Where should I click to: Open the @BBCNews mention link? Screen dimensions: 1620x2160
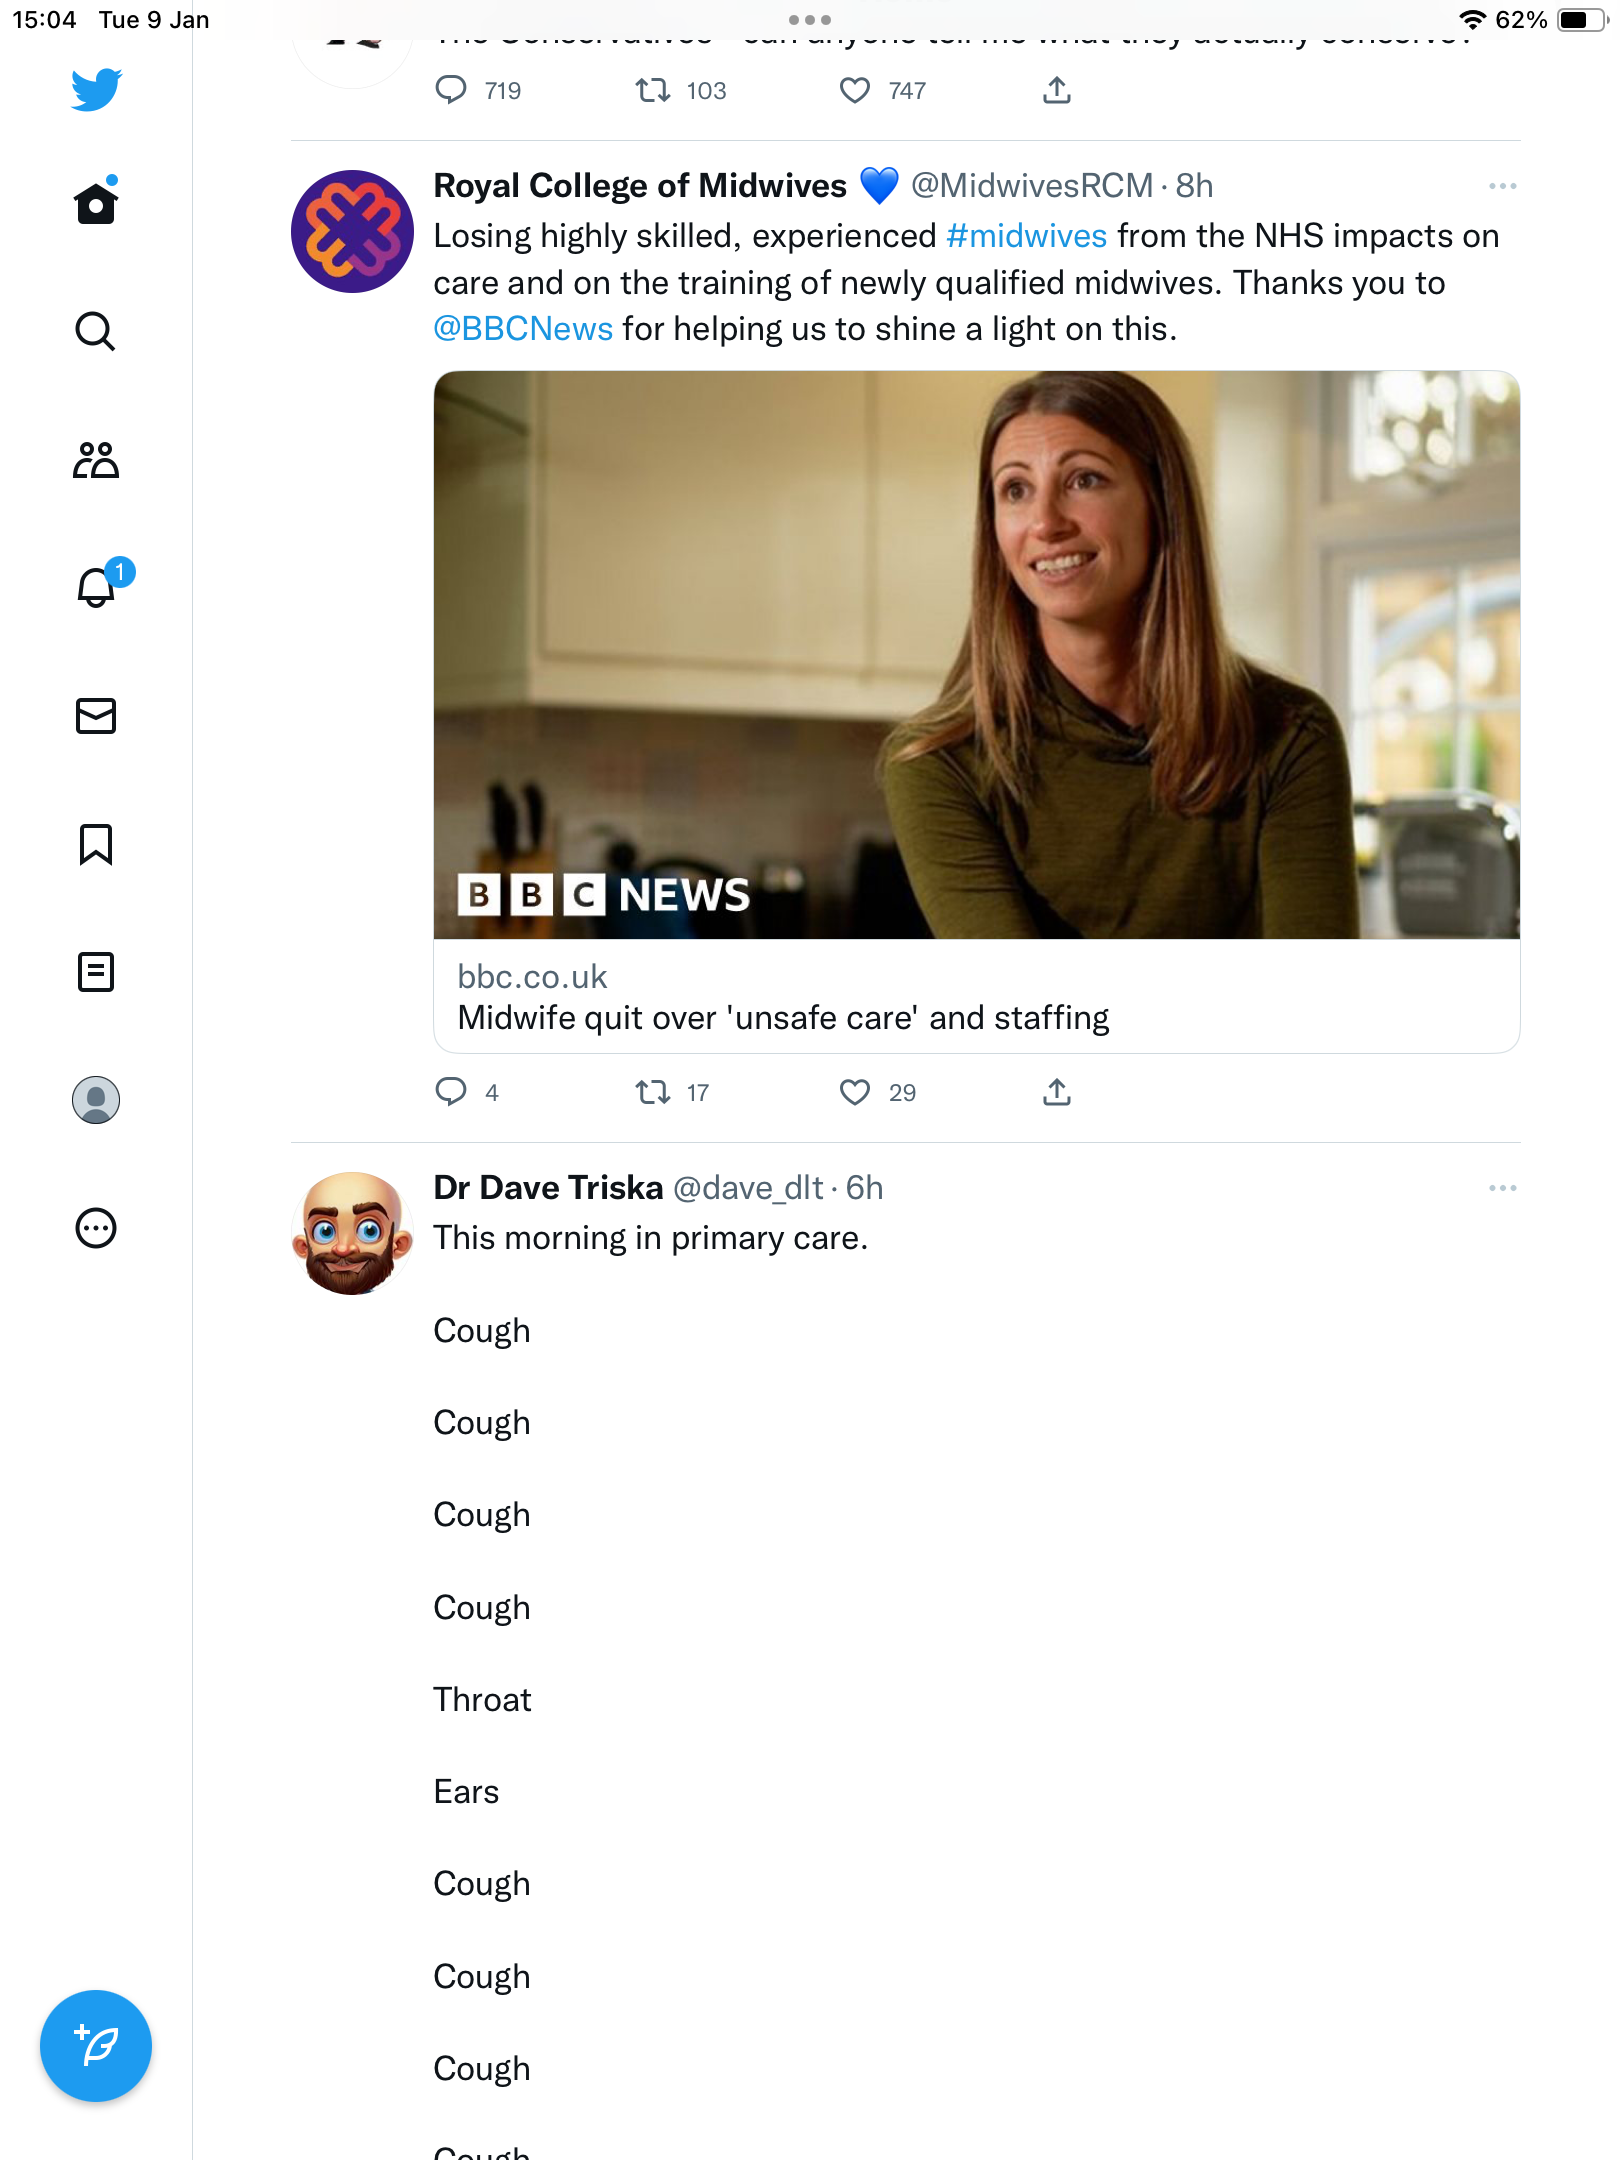point(523,329)
